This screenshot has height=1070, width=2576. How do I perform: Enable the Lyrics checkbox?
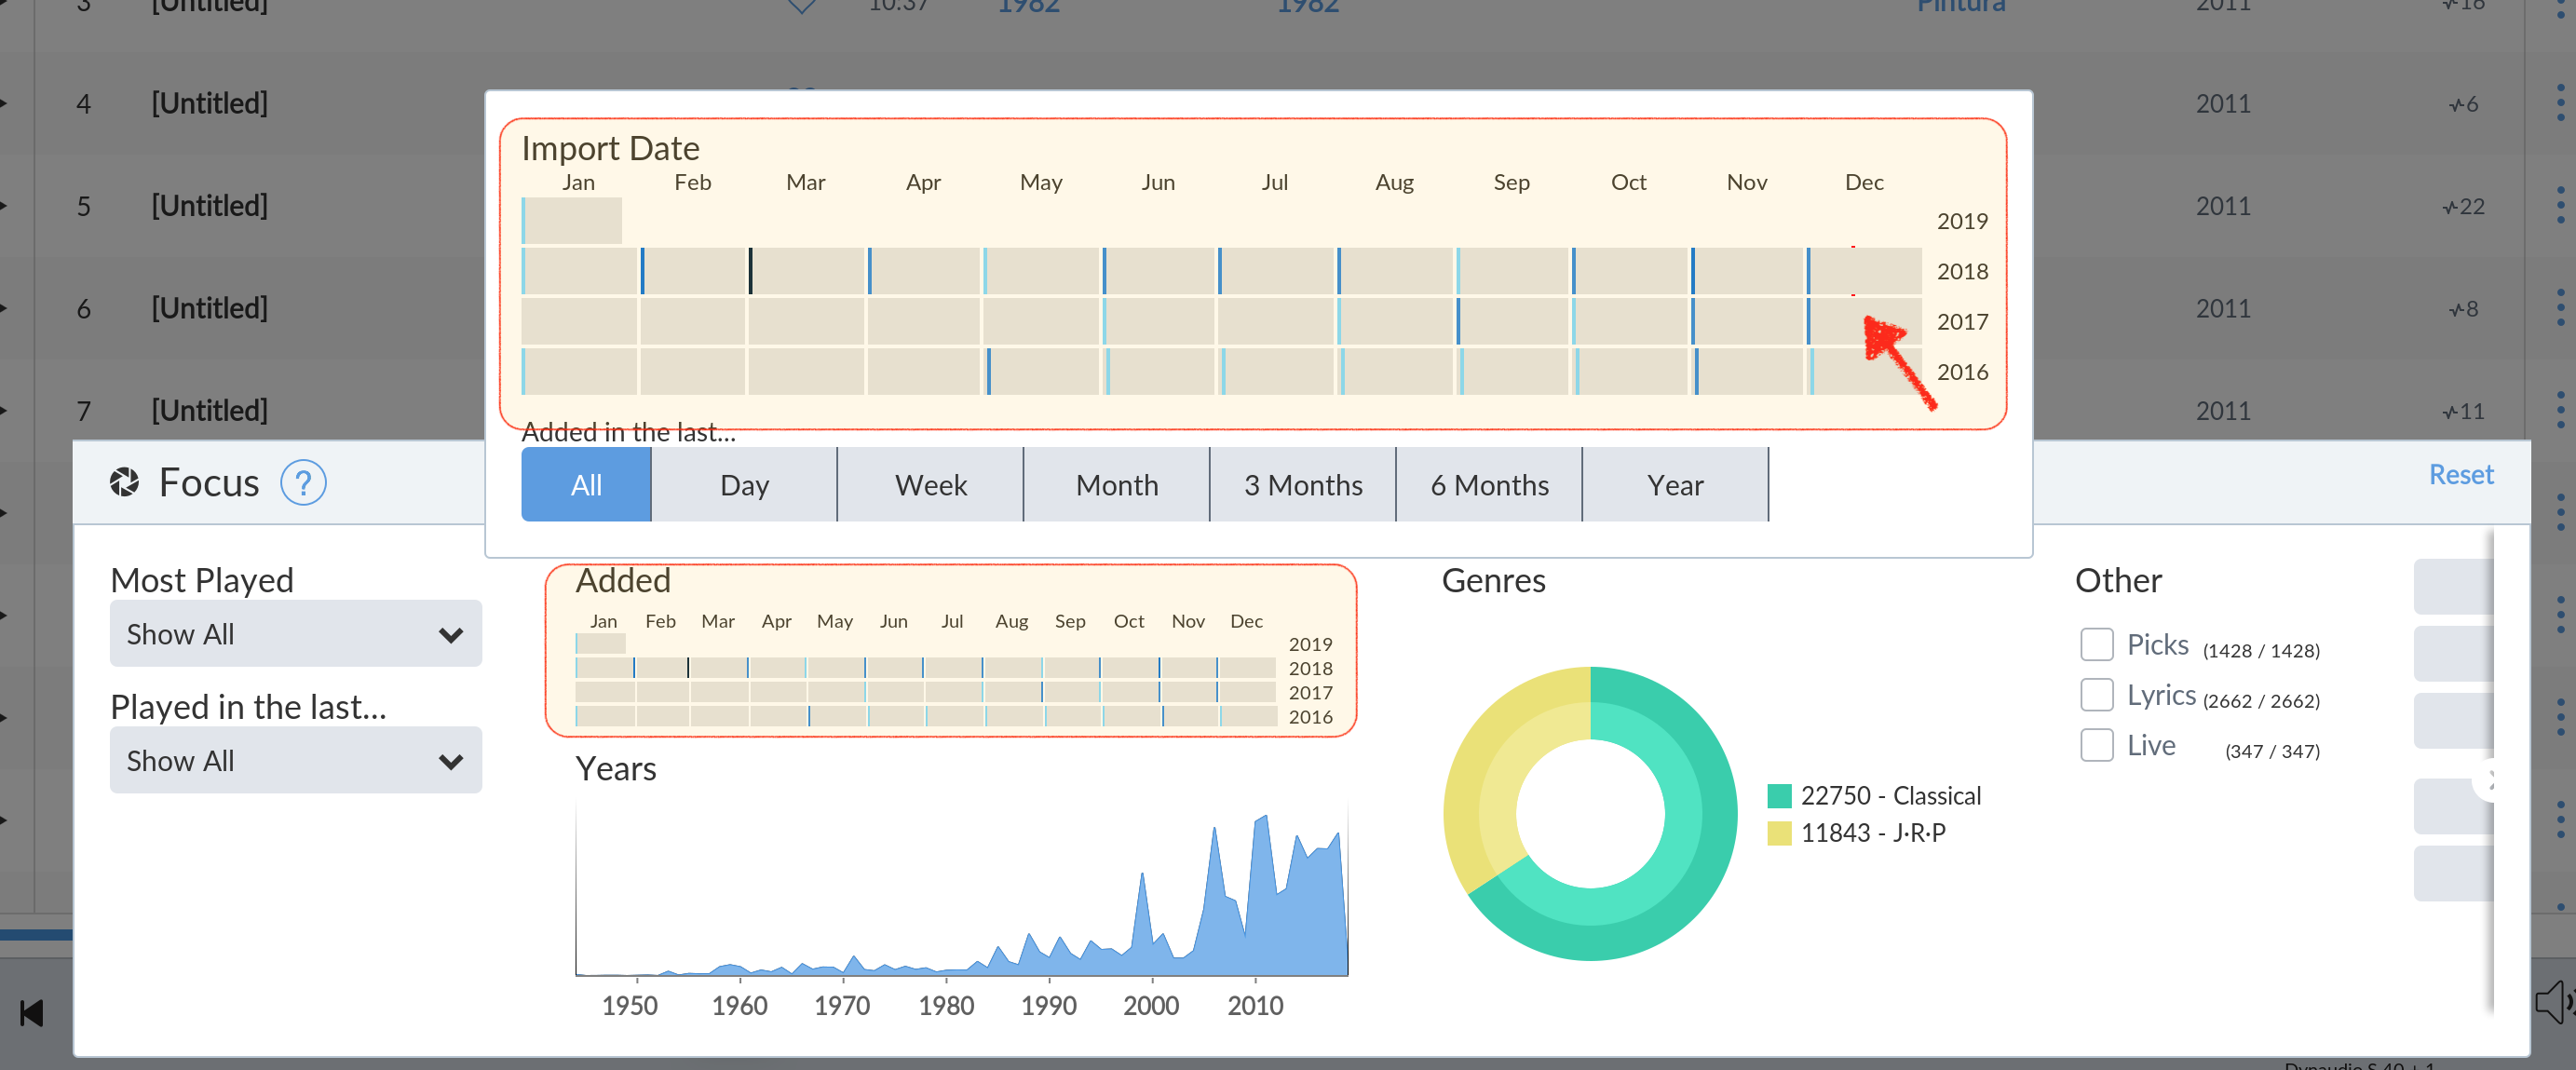pyautogui.click(x=2096, y=694)
